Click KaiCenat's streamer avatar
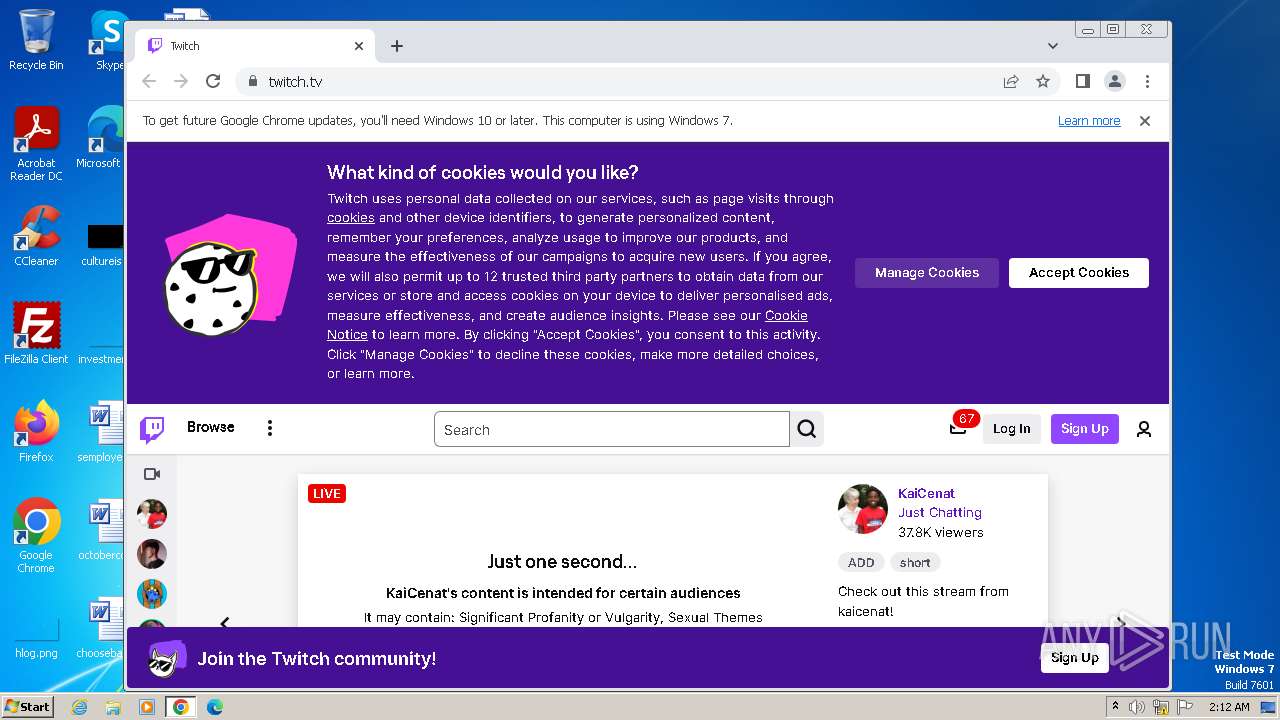 coord(863,510)
